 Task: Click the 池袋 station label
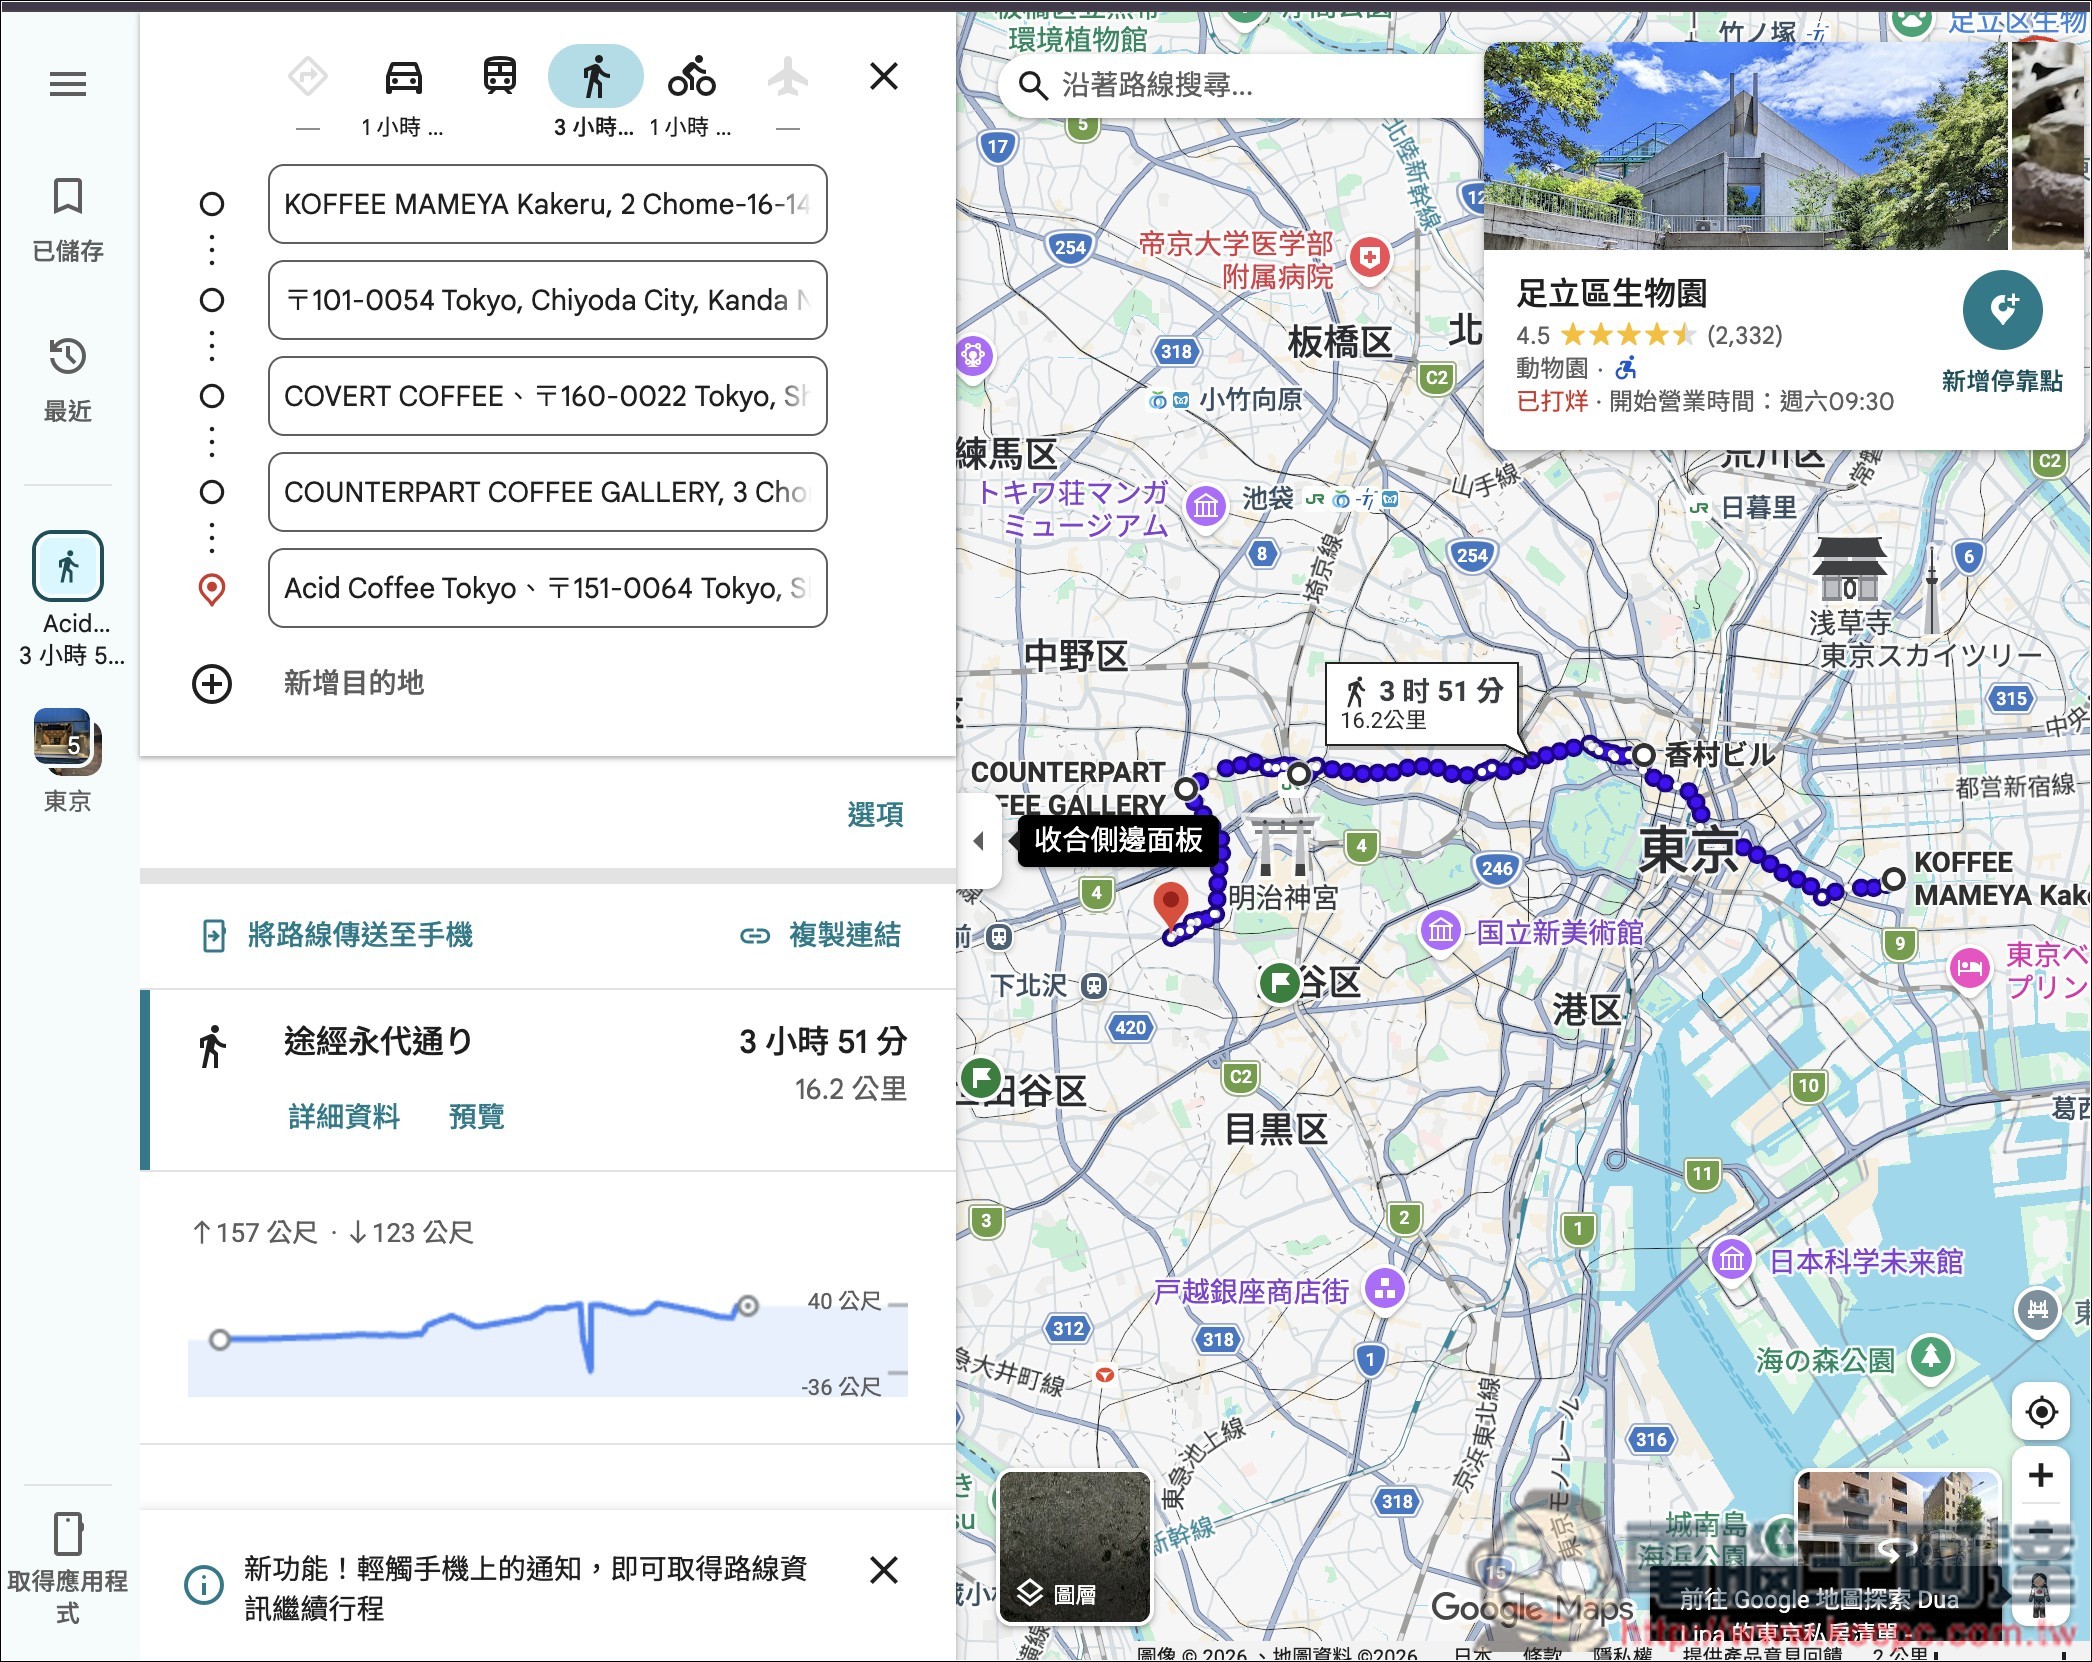click(1267, 497)
